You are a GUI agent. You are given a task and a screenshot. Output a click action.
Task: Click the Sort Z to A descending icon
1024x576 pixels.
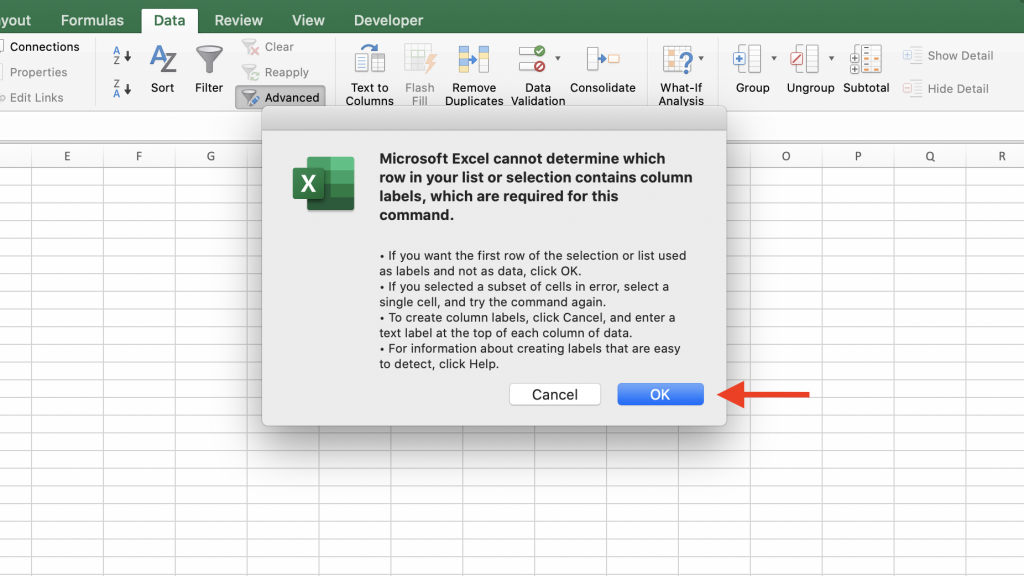coord(121,88)
